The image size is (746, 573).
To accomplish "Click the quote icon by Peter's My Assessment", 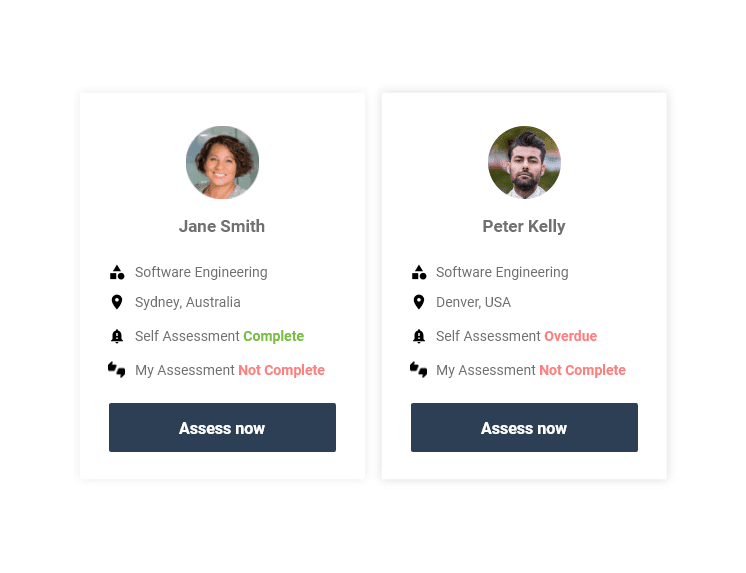I will tap(419, 370).
